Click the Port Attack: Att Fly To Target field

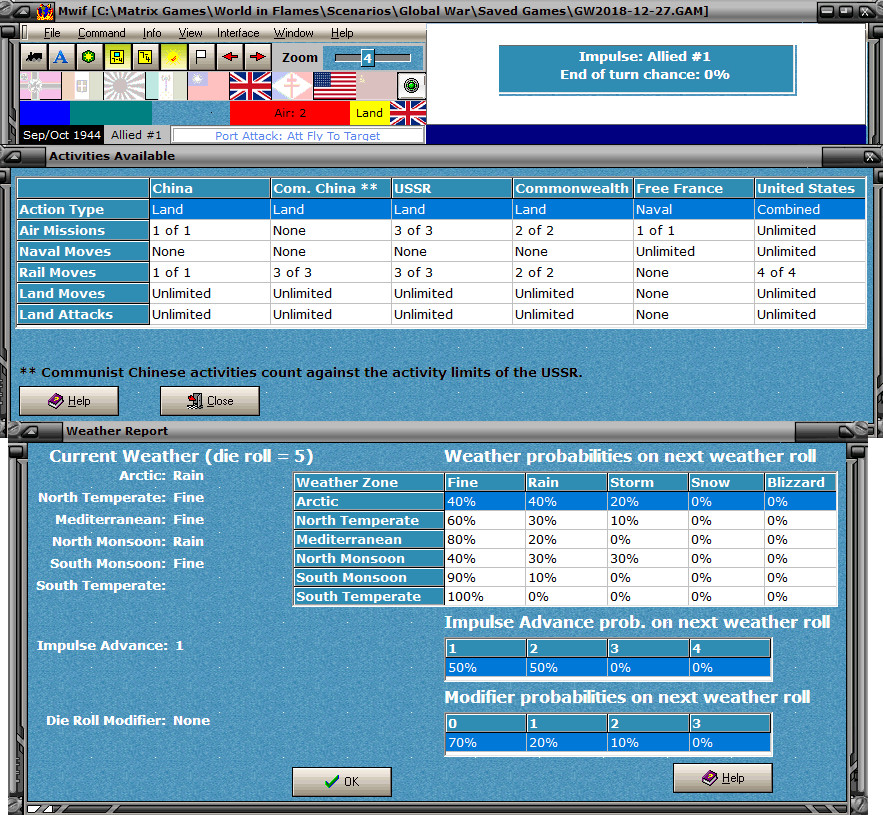[x=298, y=136]
